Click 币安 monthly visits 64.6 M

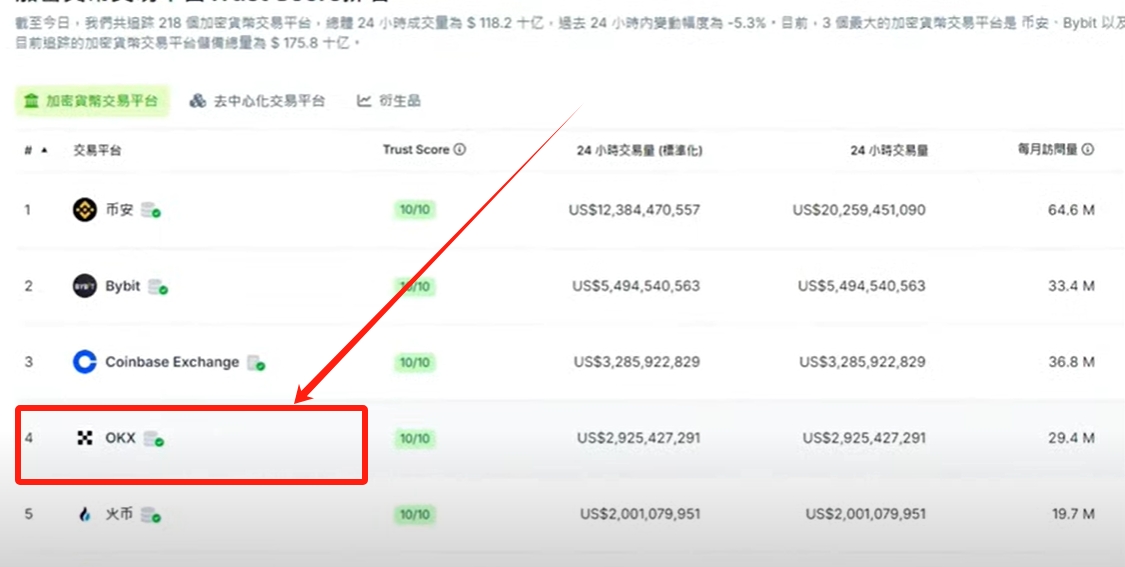[x=1071, y=210]
